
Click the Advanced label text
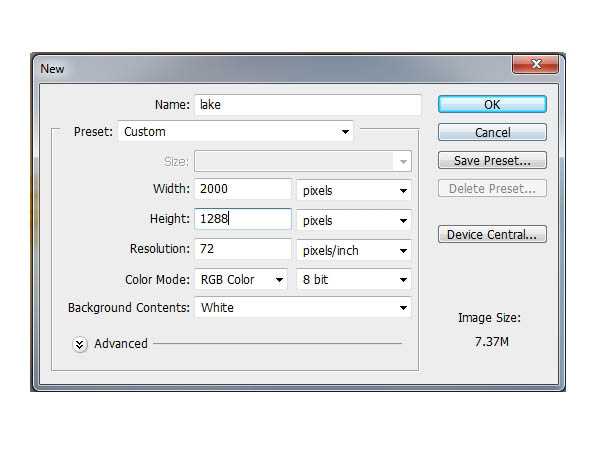pos(121,344)
